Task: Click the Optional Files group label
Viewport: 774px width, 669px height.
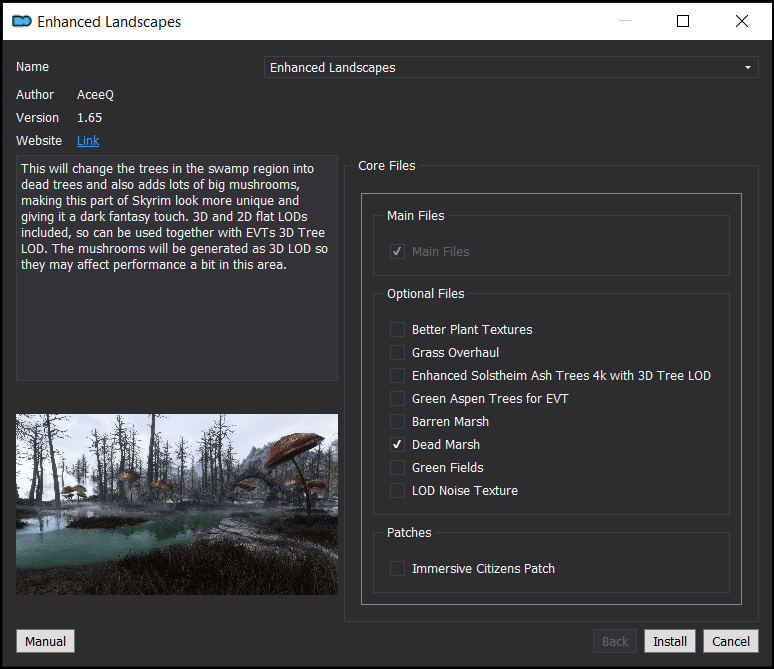Action: (x=426, y=294)
